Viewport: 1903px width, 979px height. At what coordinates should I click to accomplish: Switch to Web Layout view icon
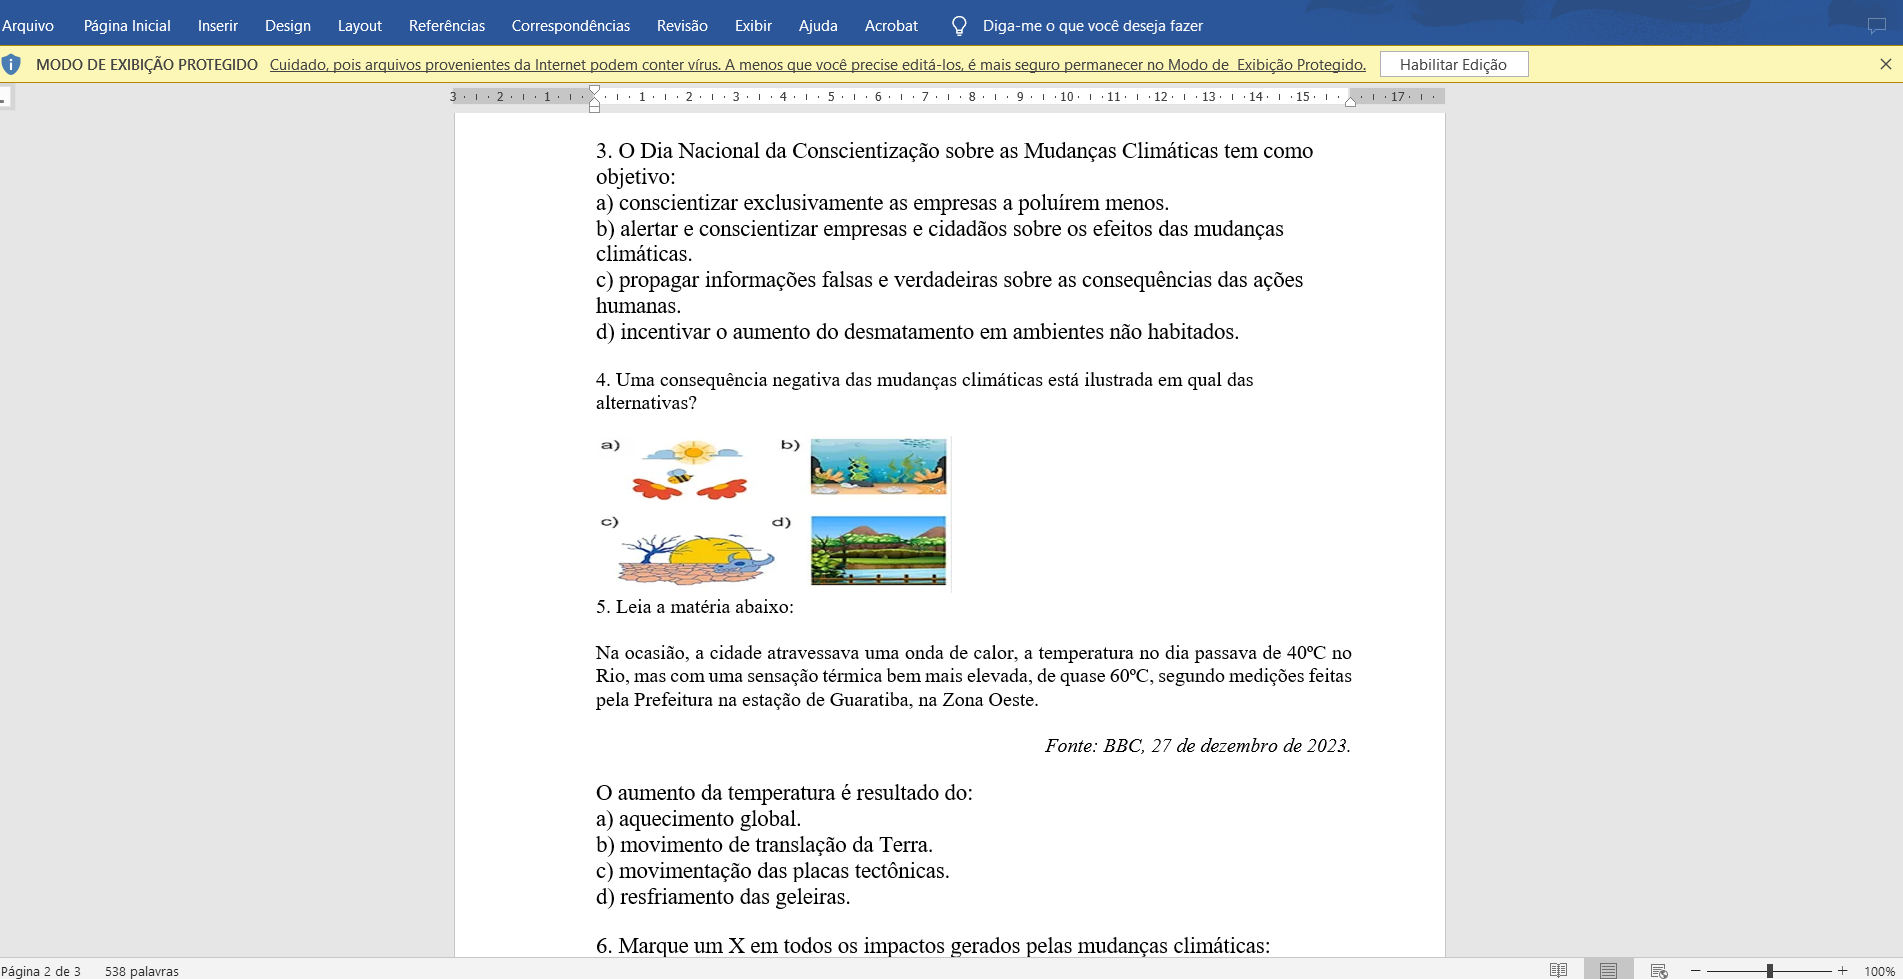point(1659,970)
